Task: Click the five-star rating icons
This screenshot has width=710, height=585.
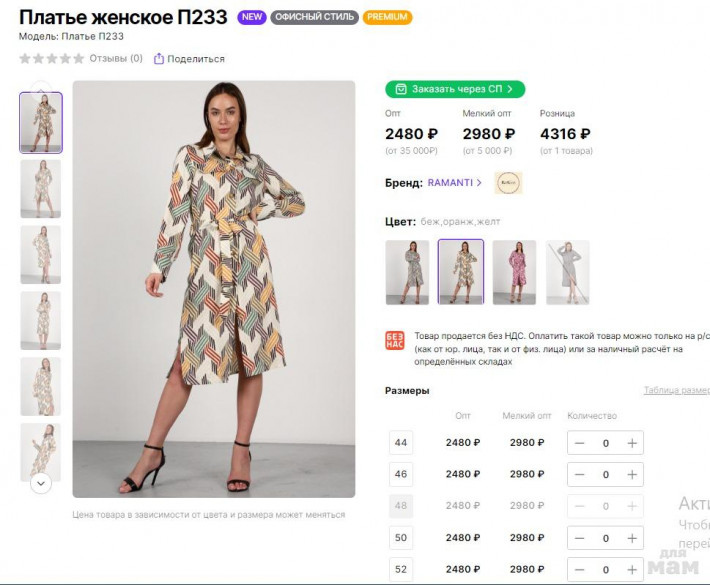Action: 51,59
